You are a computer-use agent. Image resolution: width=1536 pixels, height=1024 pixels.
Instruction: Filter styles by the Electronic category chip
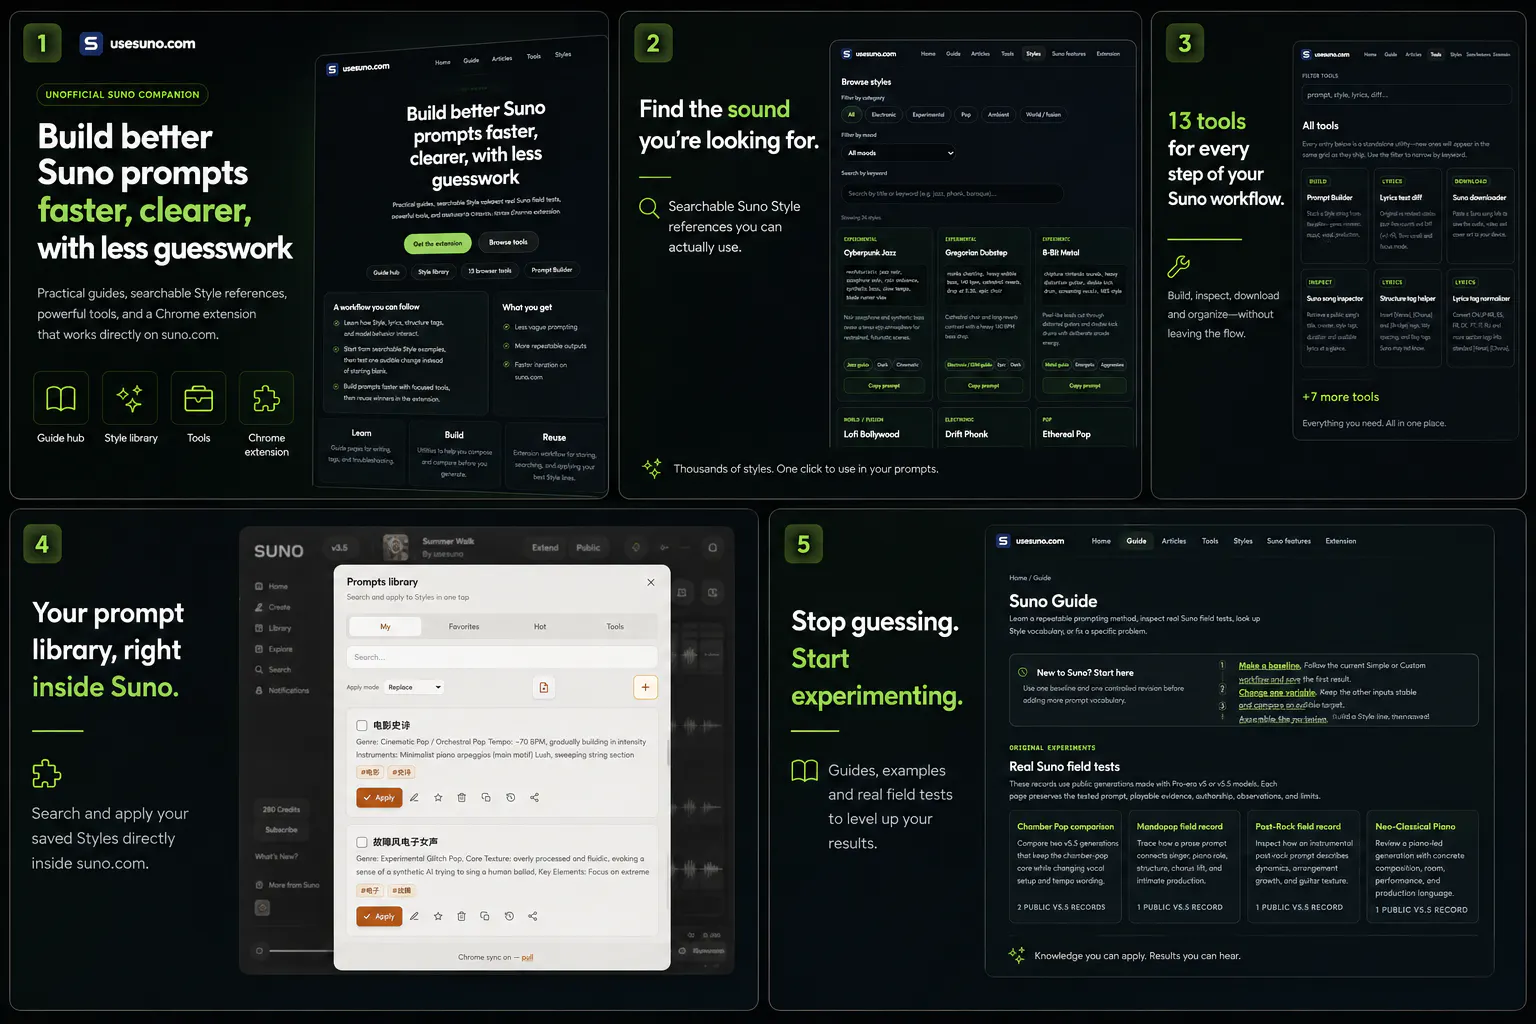coord(884,115)
